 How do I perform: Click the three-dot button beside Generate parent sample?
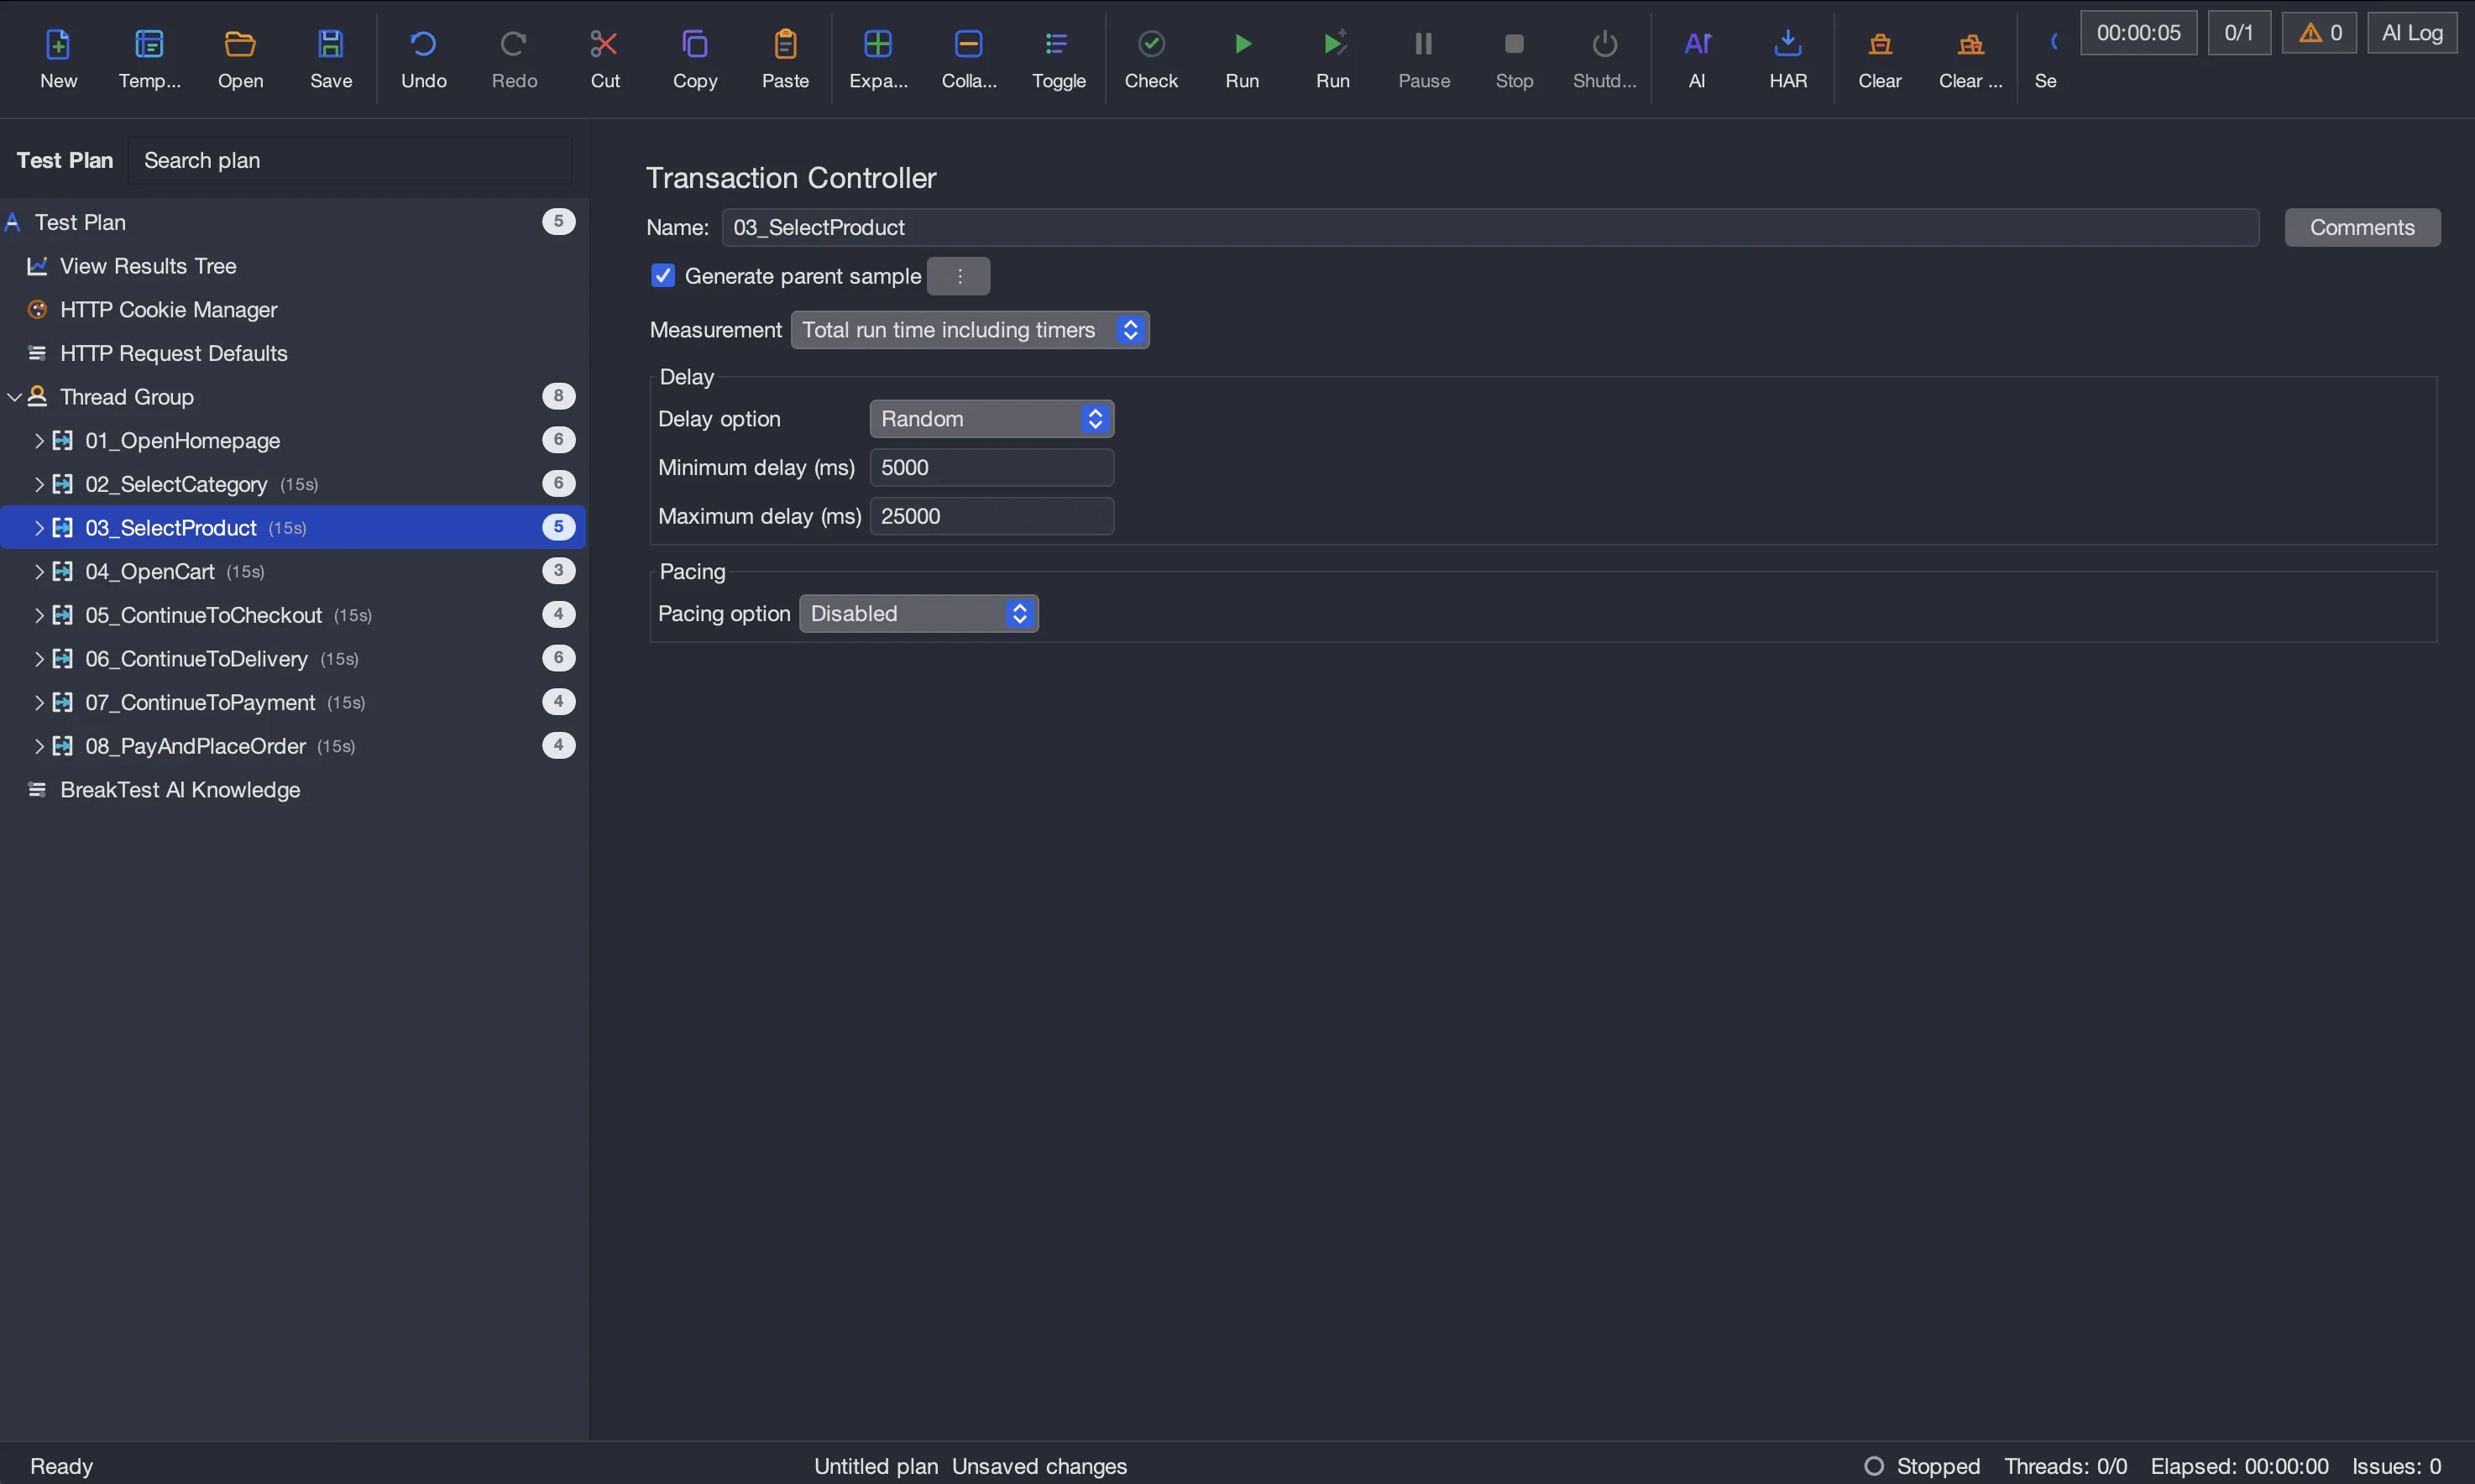959,276
